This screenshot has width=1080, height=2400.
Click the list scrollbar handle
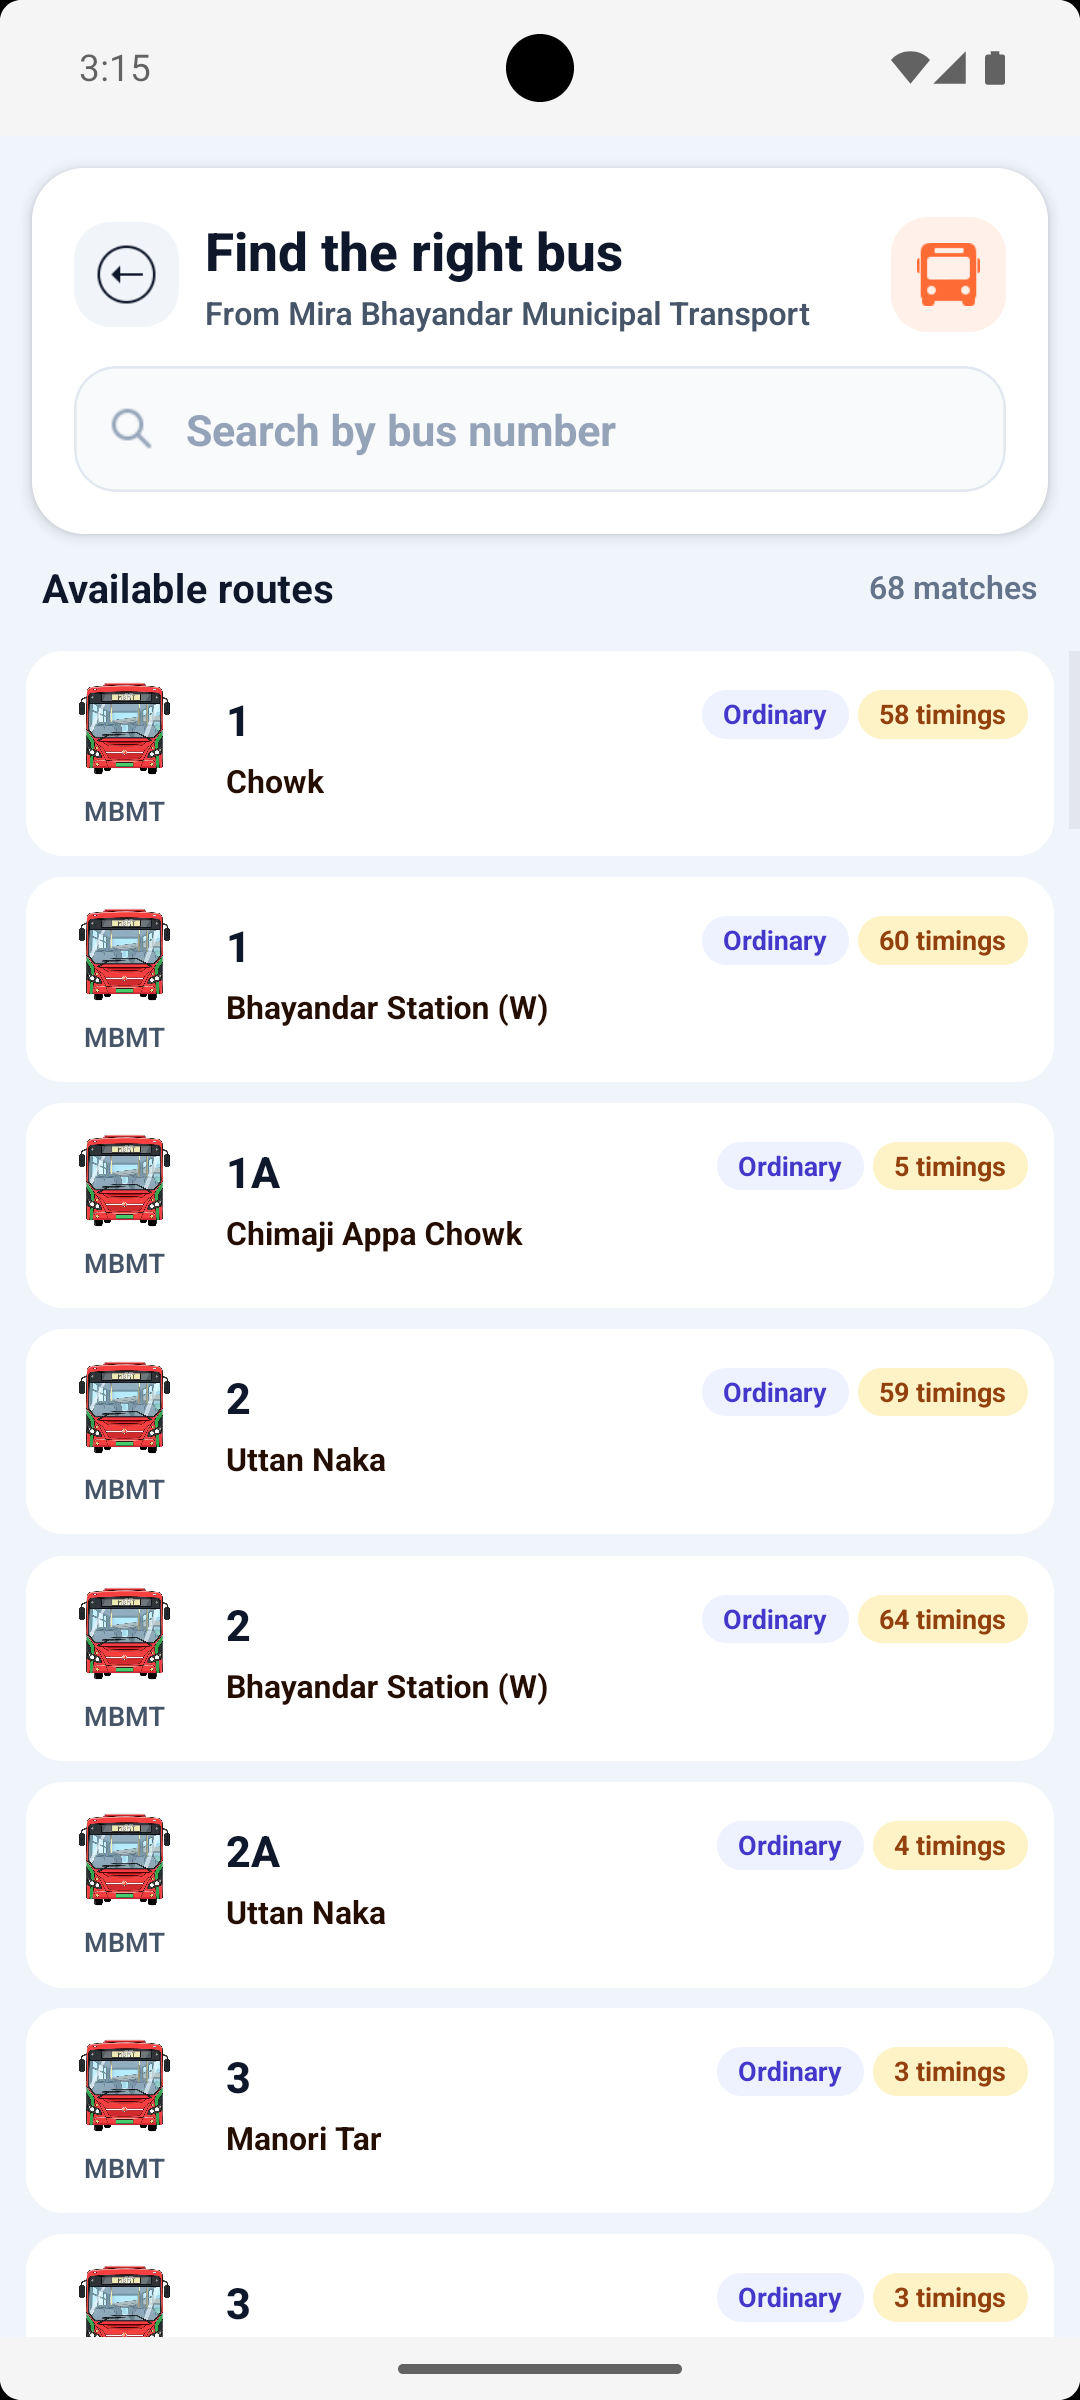point(1073,740)
